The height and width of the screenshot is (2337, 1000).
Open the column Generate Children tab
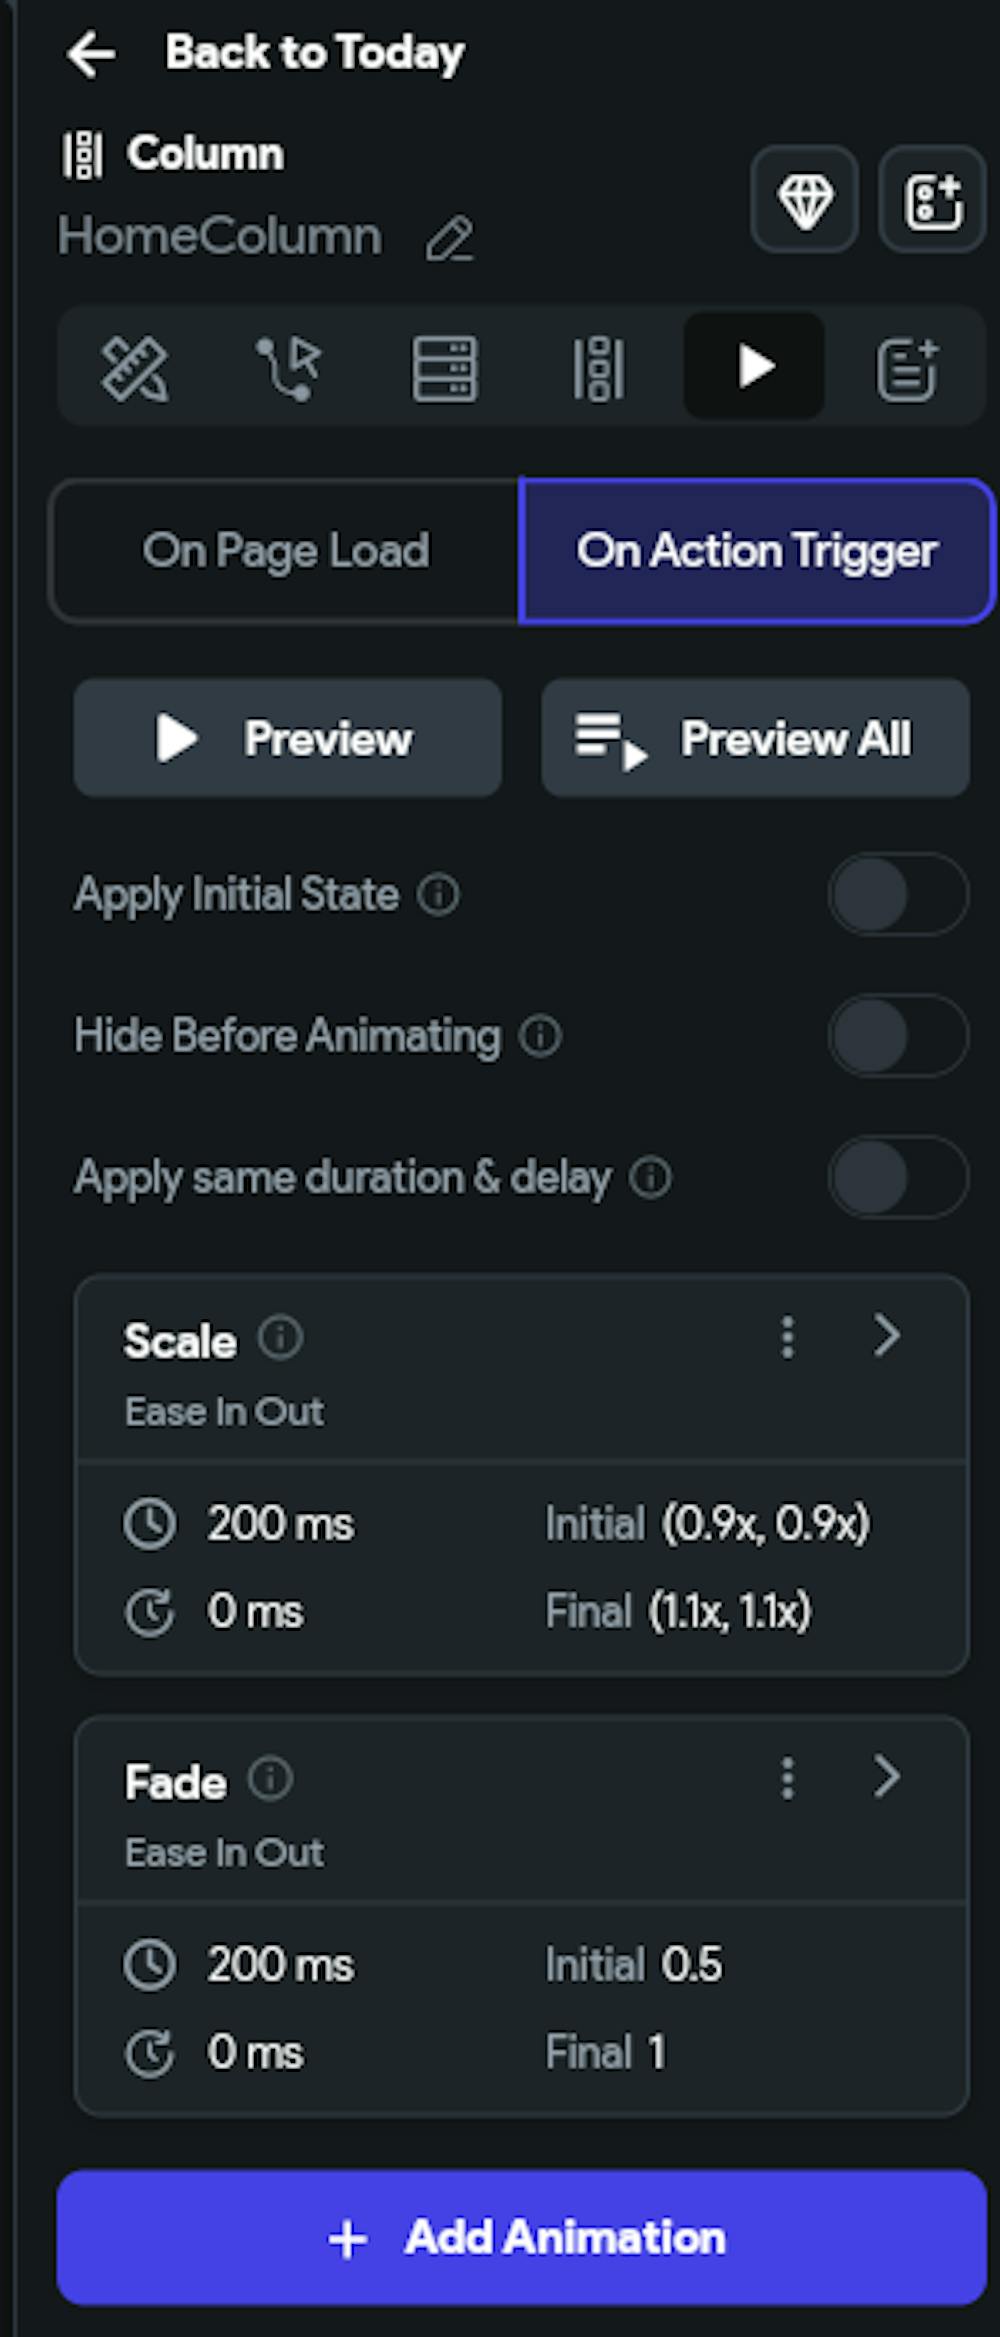coord(599,368)
